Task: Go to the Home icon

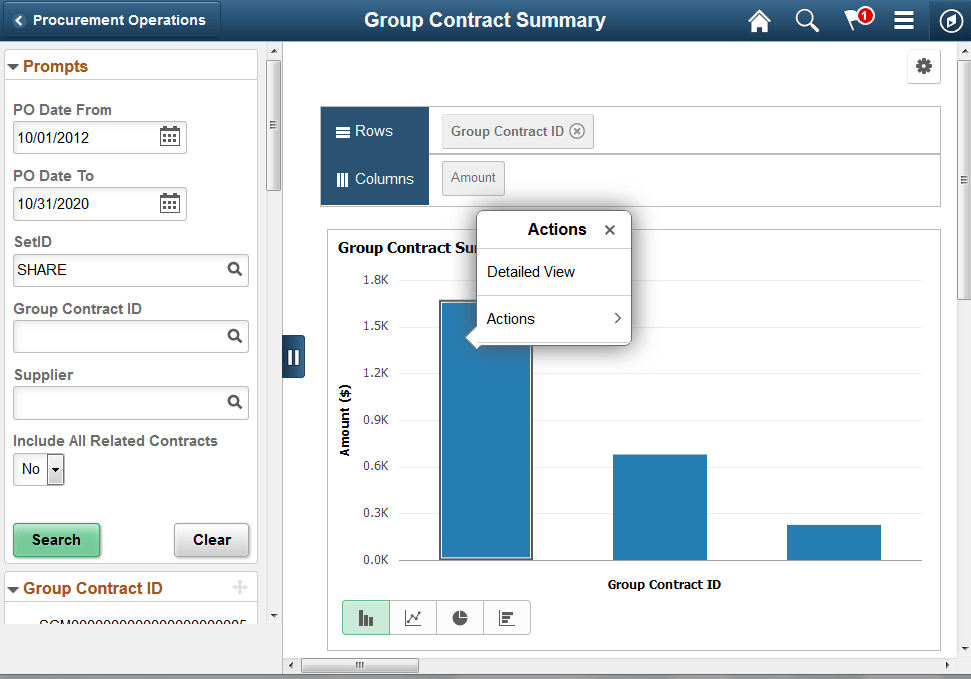Action: pos(759,20)
